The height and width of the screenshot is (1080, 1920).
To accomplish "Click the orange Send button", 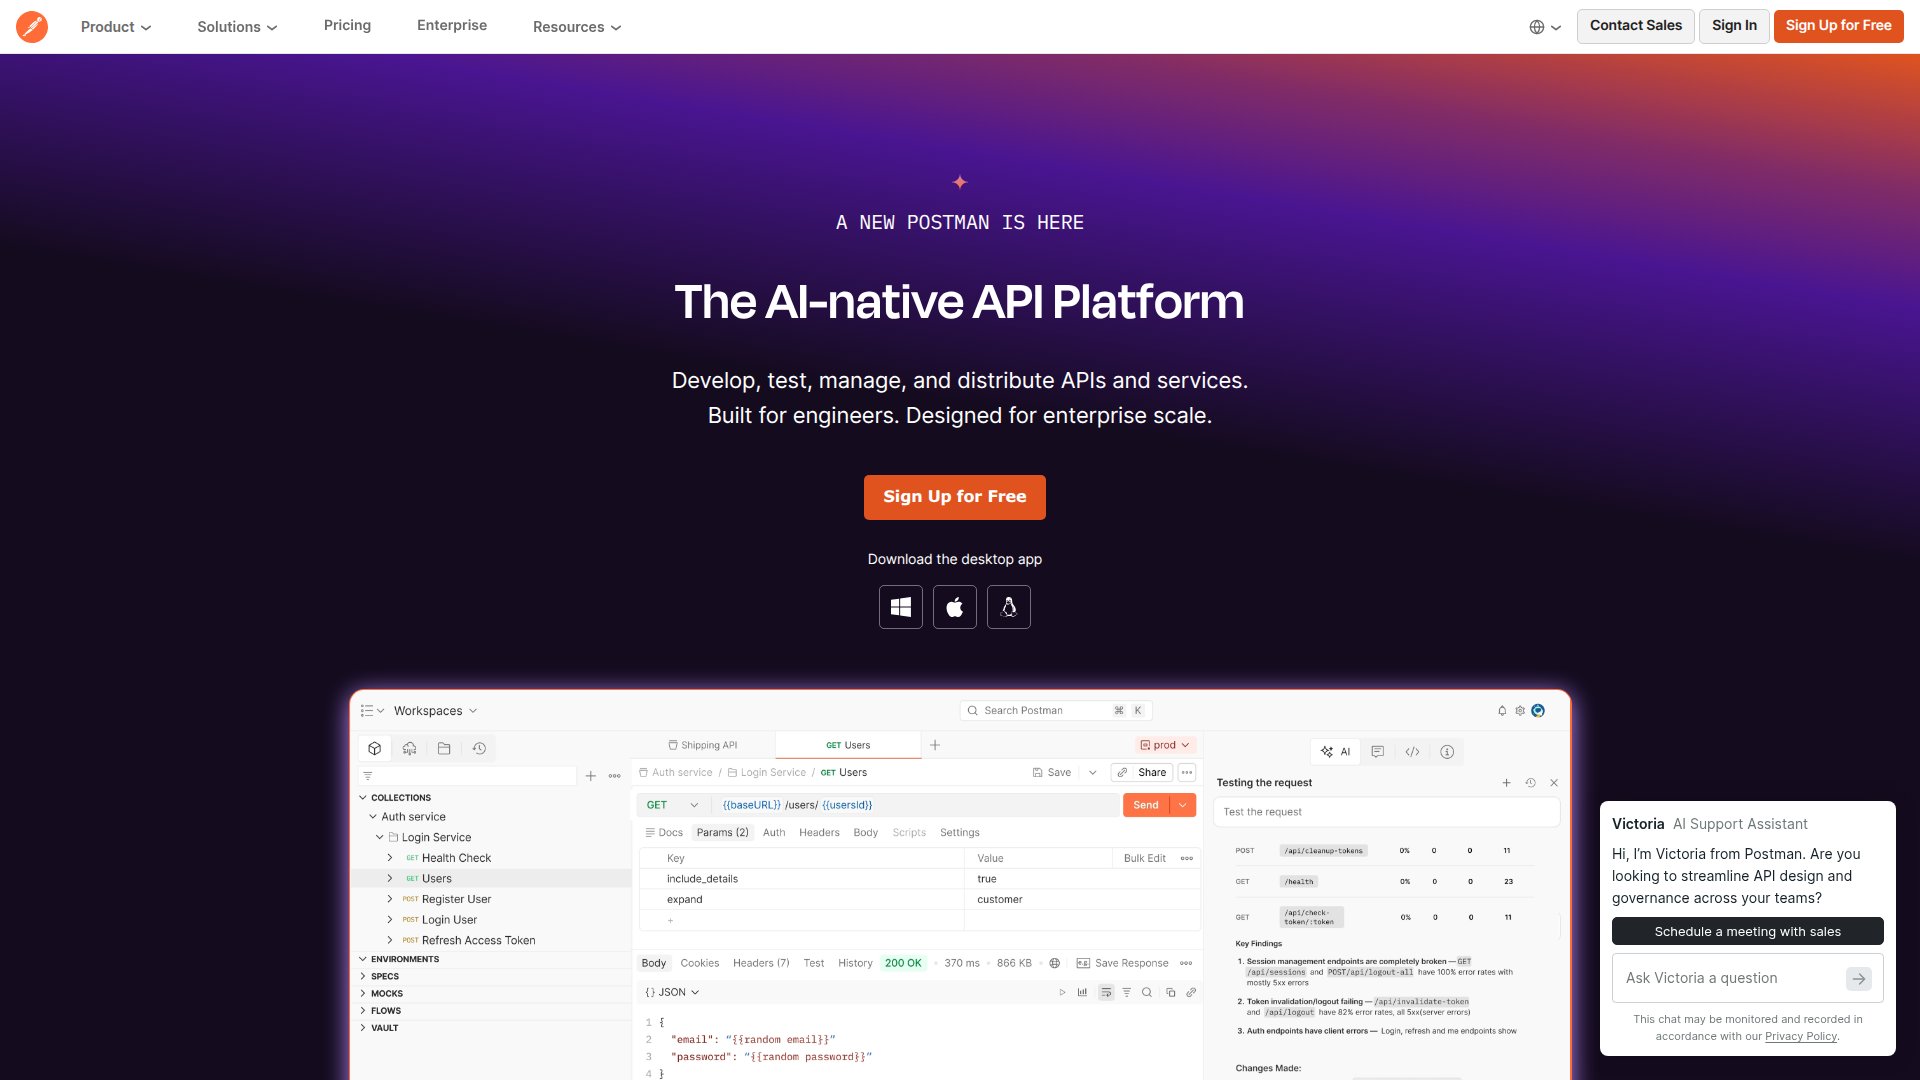I will (1146, 805).
